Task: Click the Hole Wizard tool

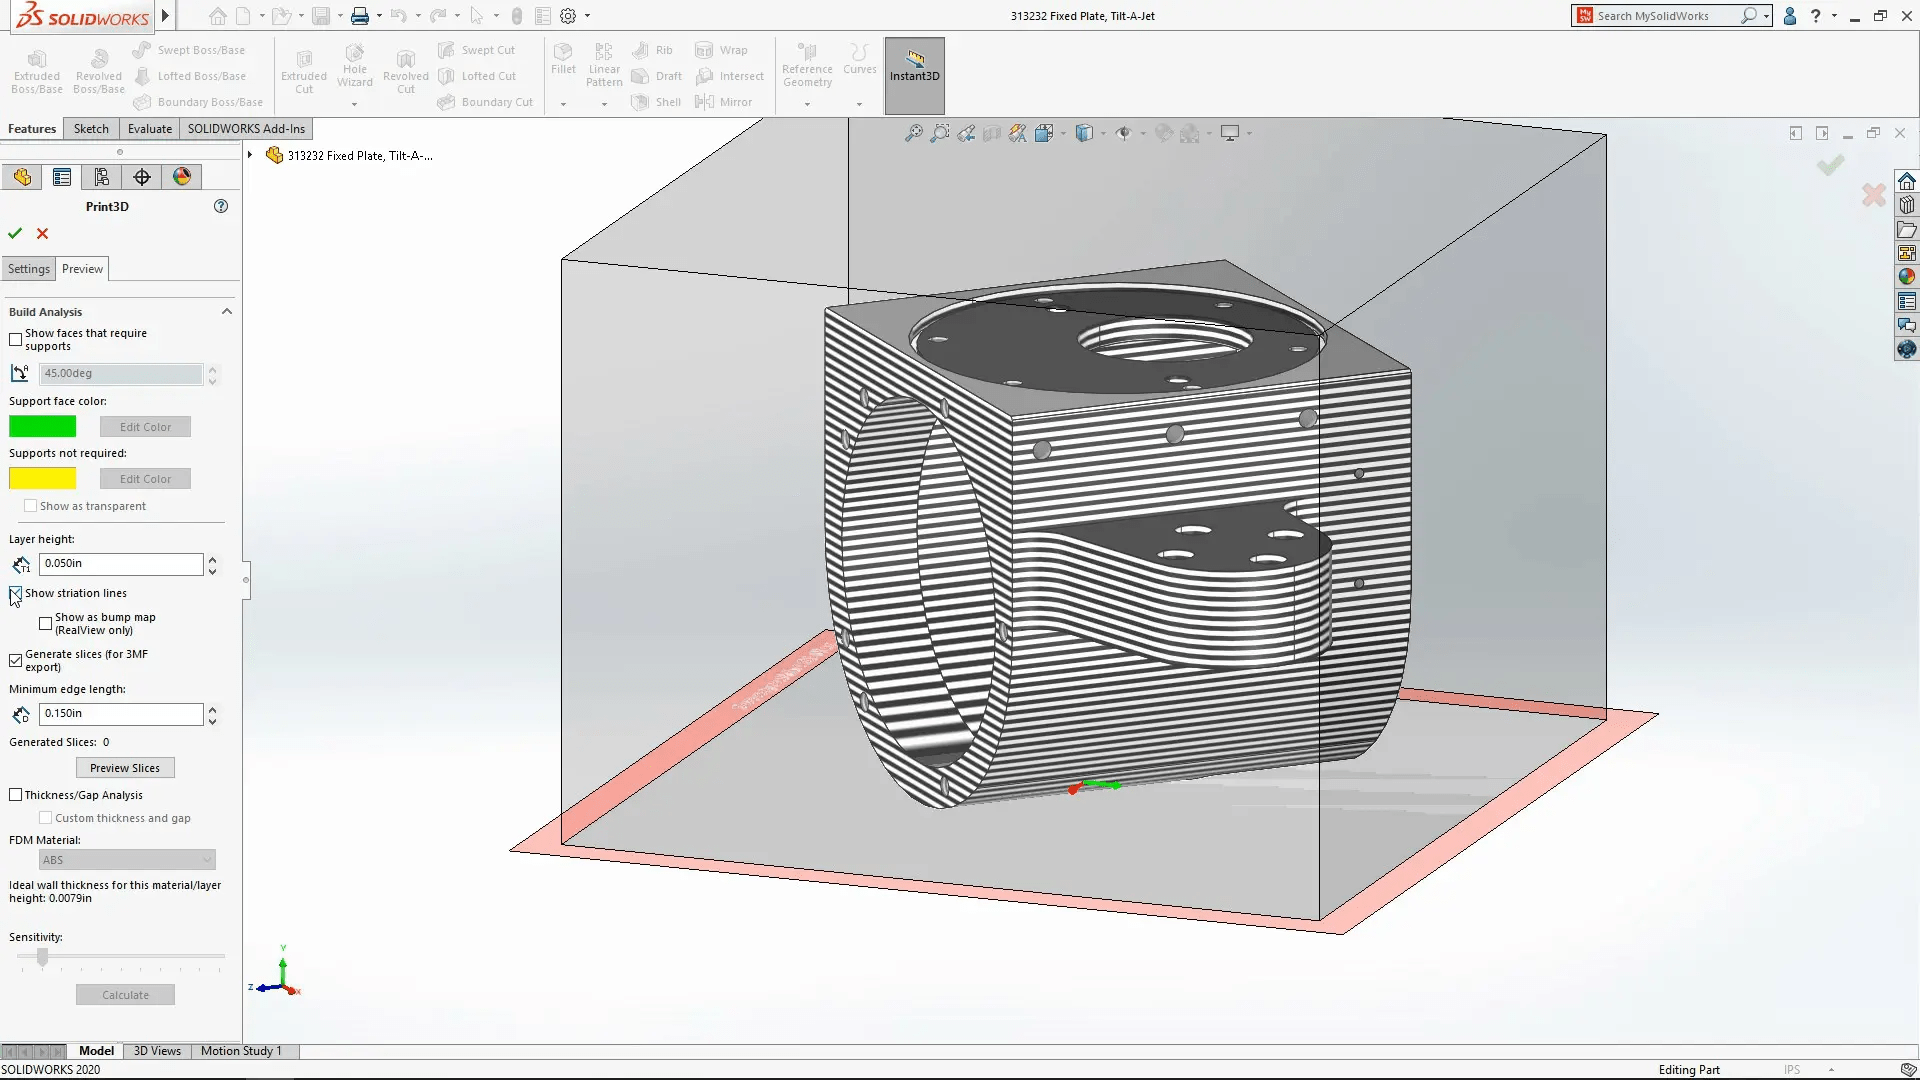Action: pyautogui.click(x=354, y=66)
